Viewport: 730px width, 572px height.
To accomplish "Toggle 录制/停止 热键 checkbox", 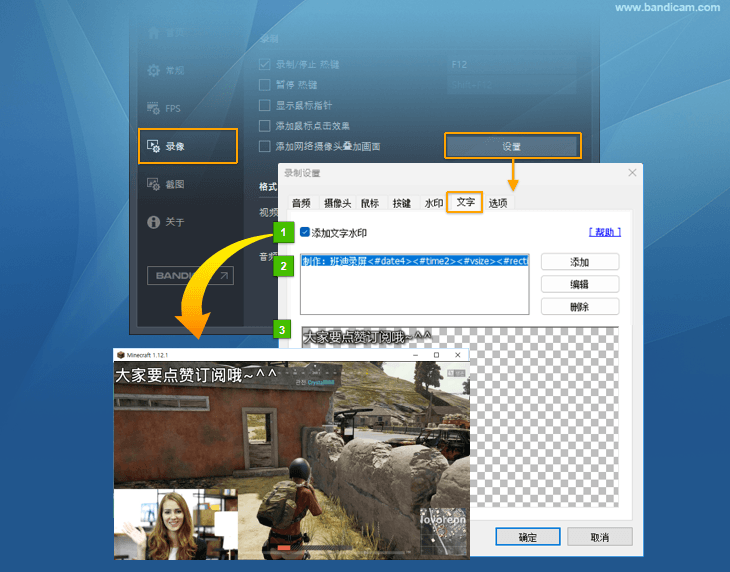I will click(x=264, y=64).
